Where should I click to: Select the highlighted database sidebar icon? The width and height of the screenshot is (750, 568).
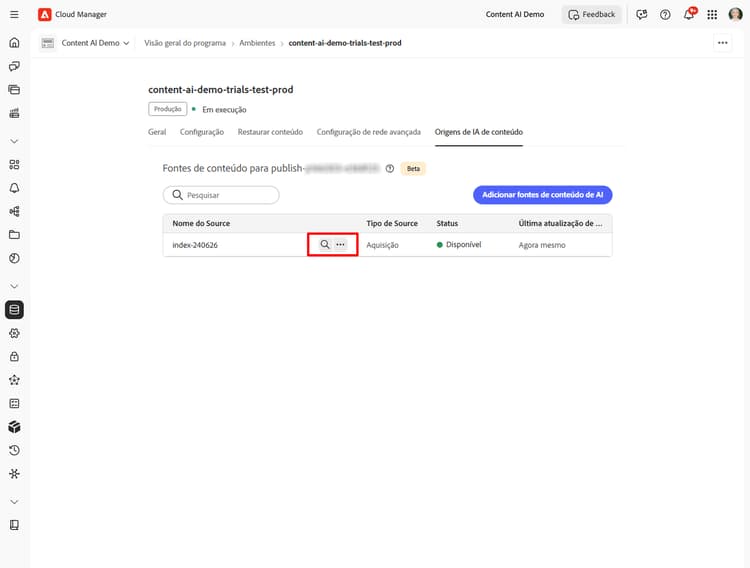coord(14,310)
